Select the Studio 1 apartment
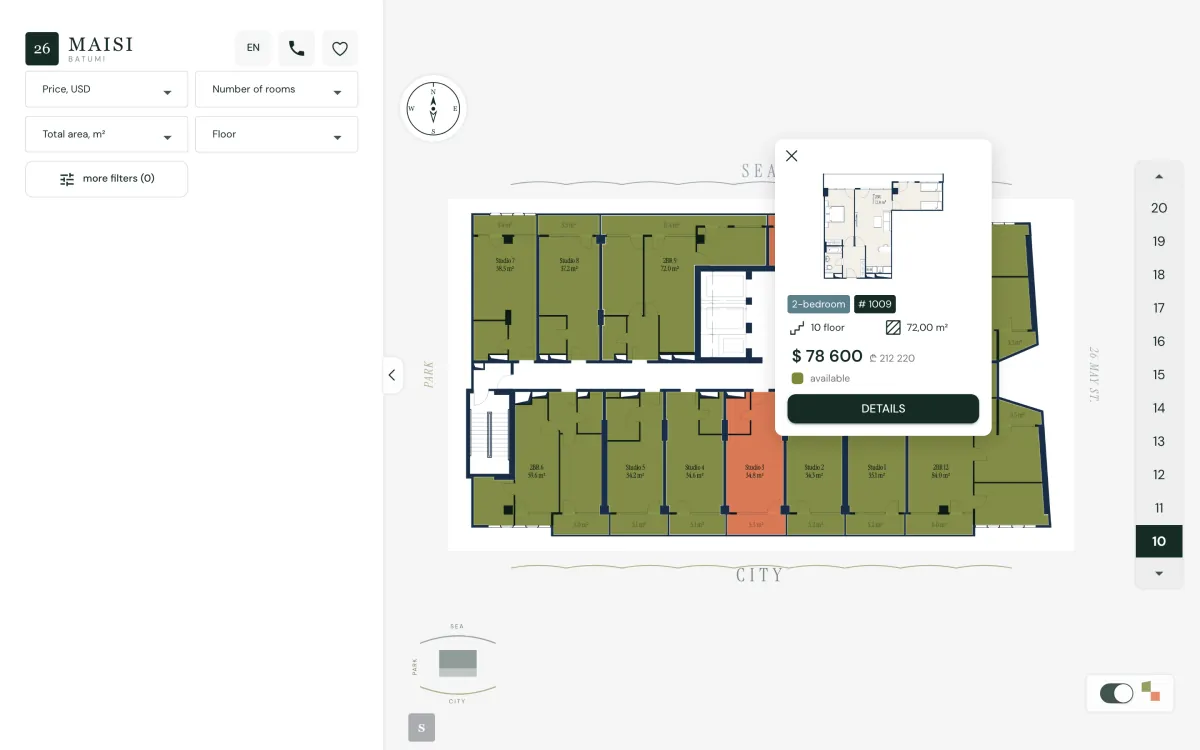 click(876, 470)
